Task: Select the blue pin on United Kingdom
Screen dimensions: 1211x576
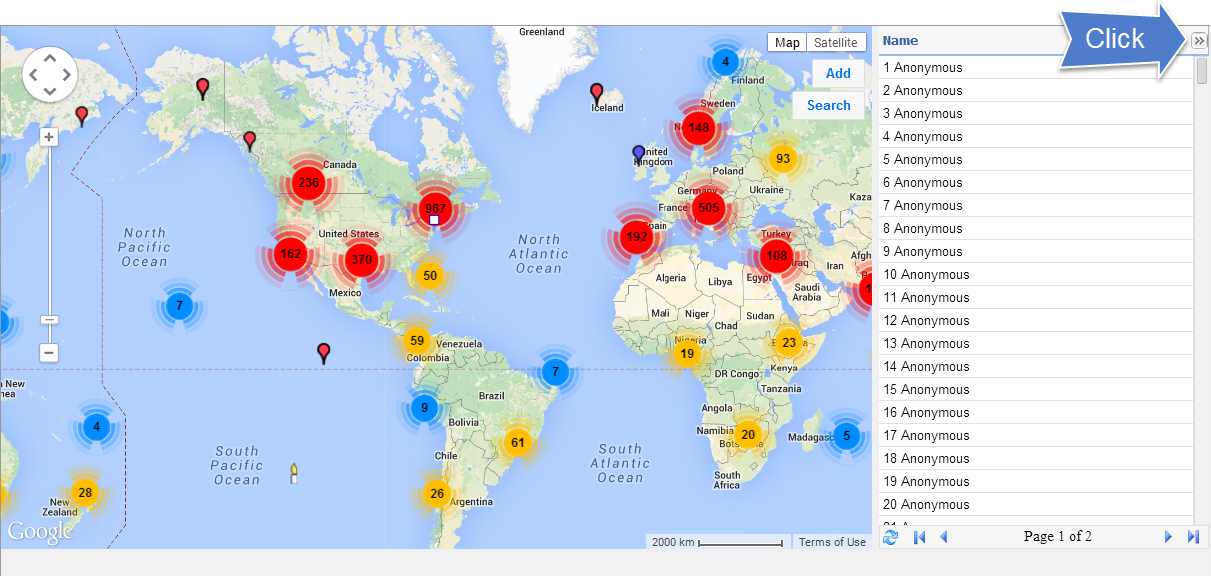Action: 639,155
